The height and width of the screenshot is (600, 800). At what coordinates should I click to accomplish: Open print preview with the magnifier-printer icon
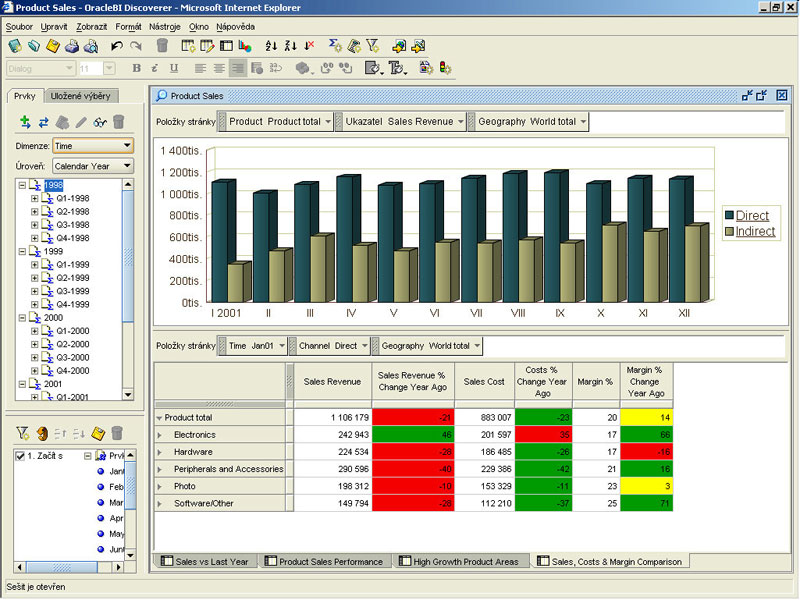(x=91, y=46)
